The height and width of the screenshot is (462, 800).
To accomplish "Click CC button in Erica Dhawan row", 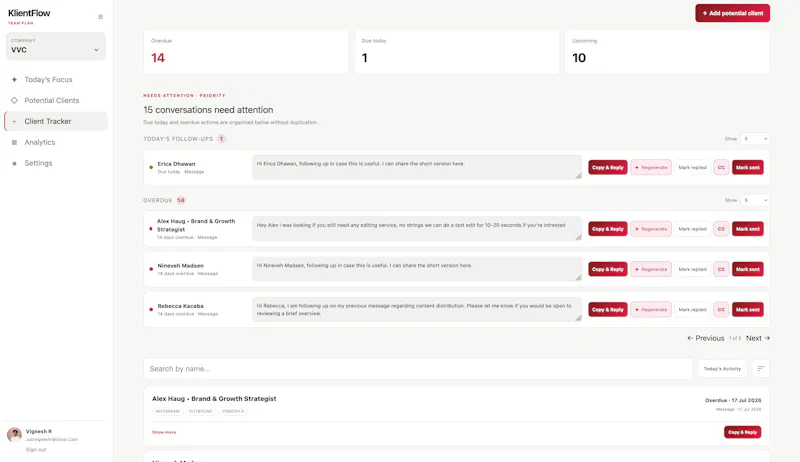I will pyautogui.click(x=721, y=167).
